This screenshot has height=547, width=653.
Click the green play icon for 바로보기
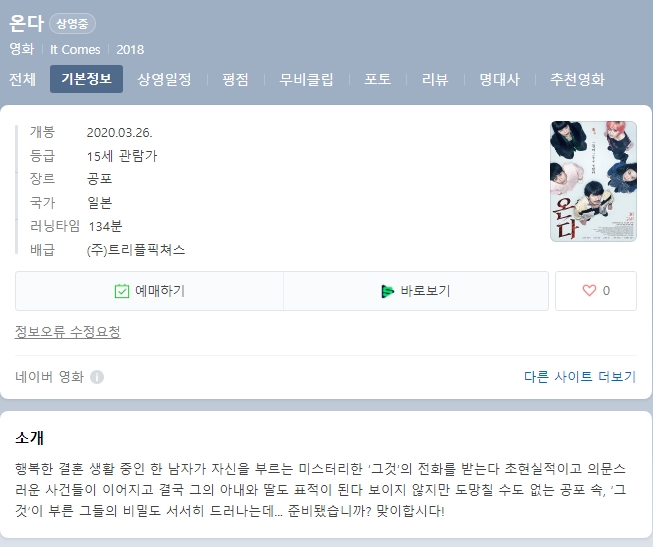387,291
